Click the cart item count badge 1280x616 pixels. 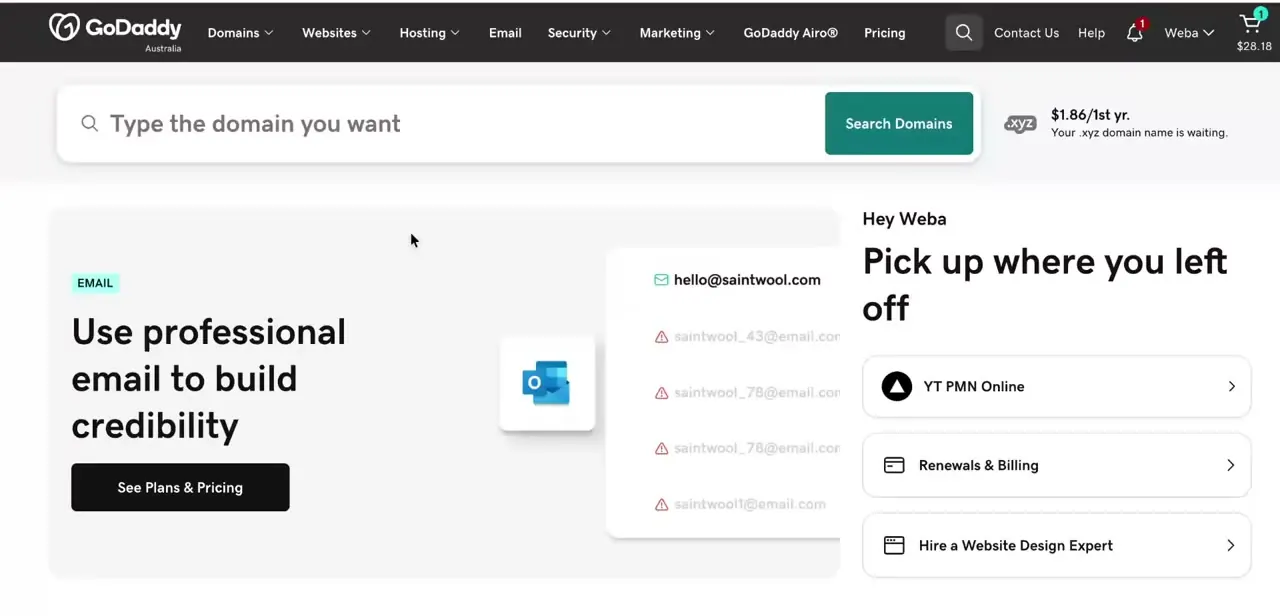click(x=1260, y=14)
